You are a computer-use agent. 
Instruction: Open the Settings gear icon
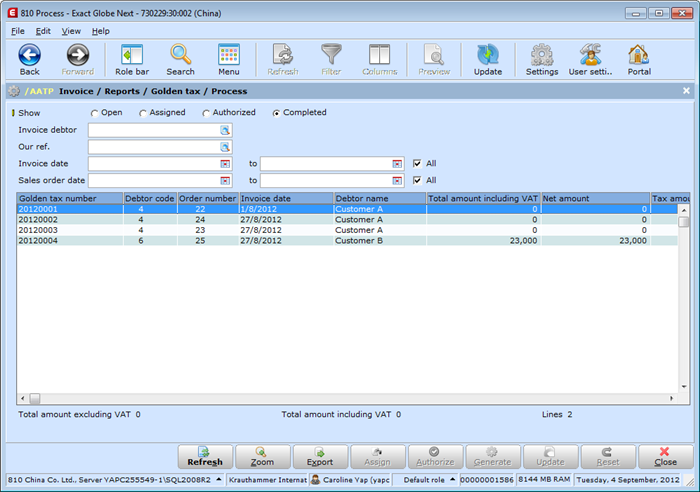pos(542,55)
